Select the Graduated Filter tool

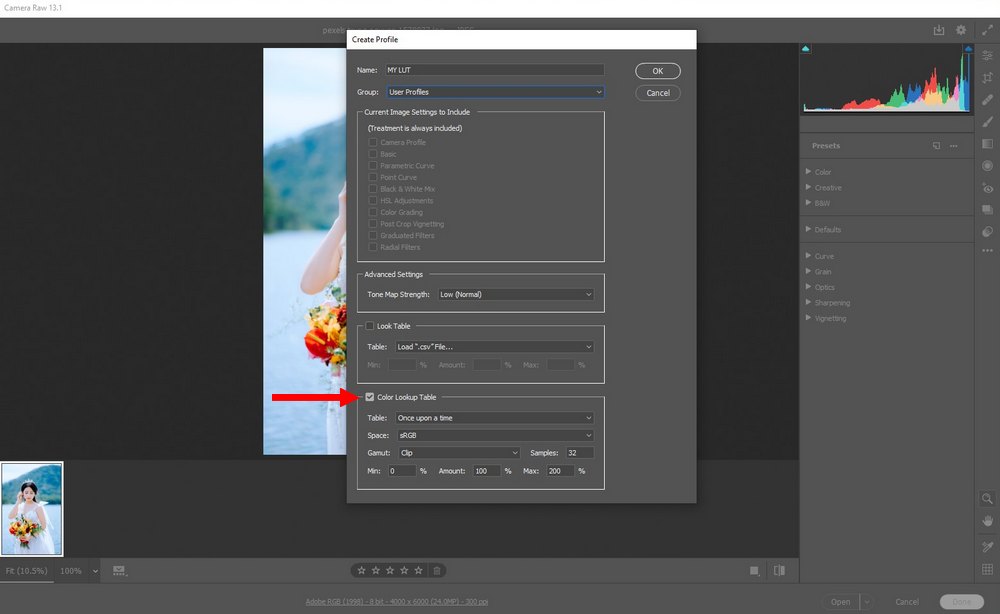tap(987, 143)
